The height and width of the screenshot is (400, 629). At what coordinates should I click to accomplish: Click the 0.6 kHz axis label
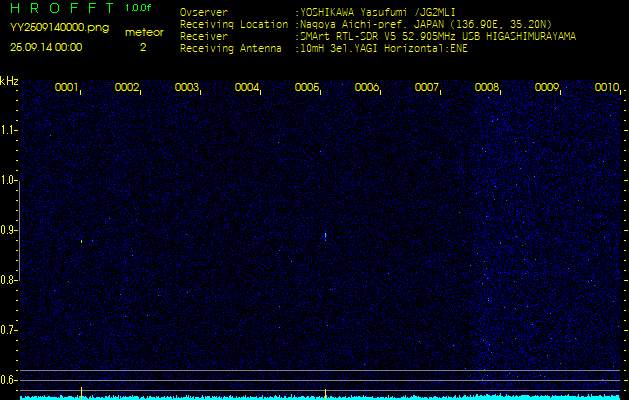pos(8,380)
